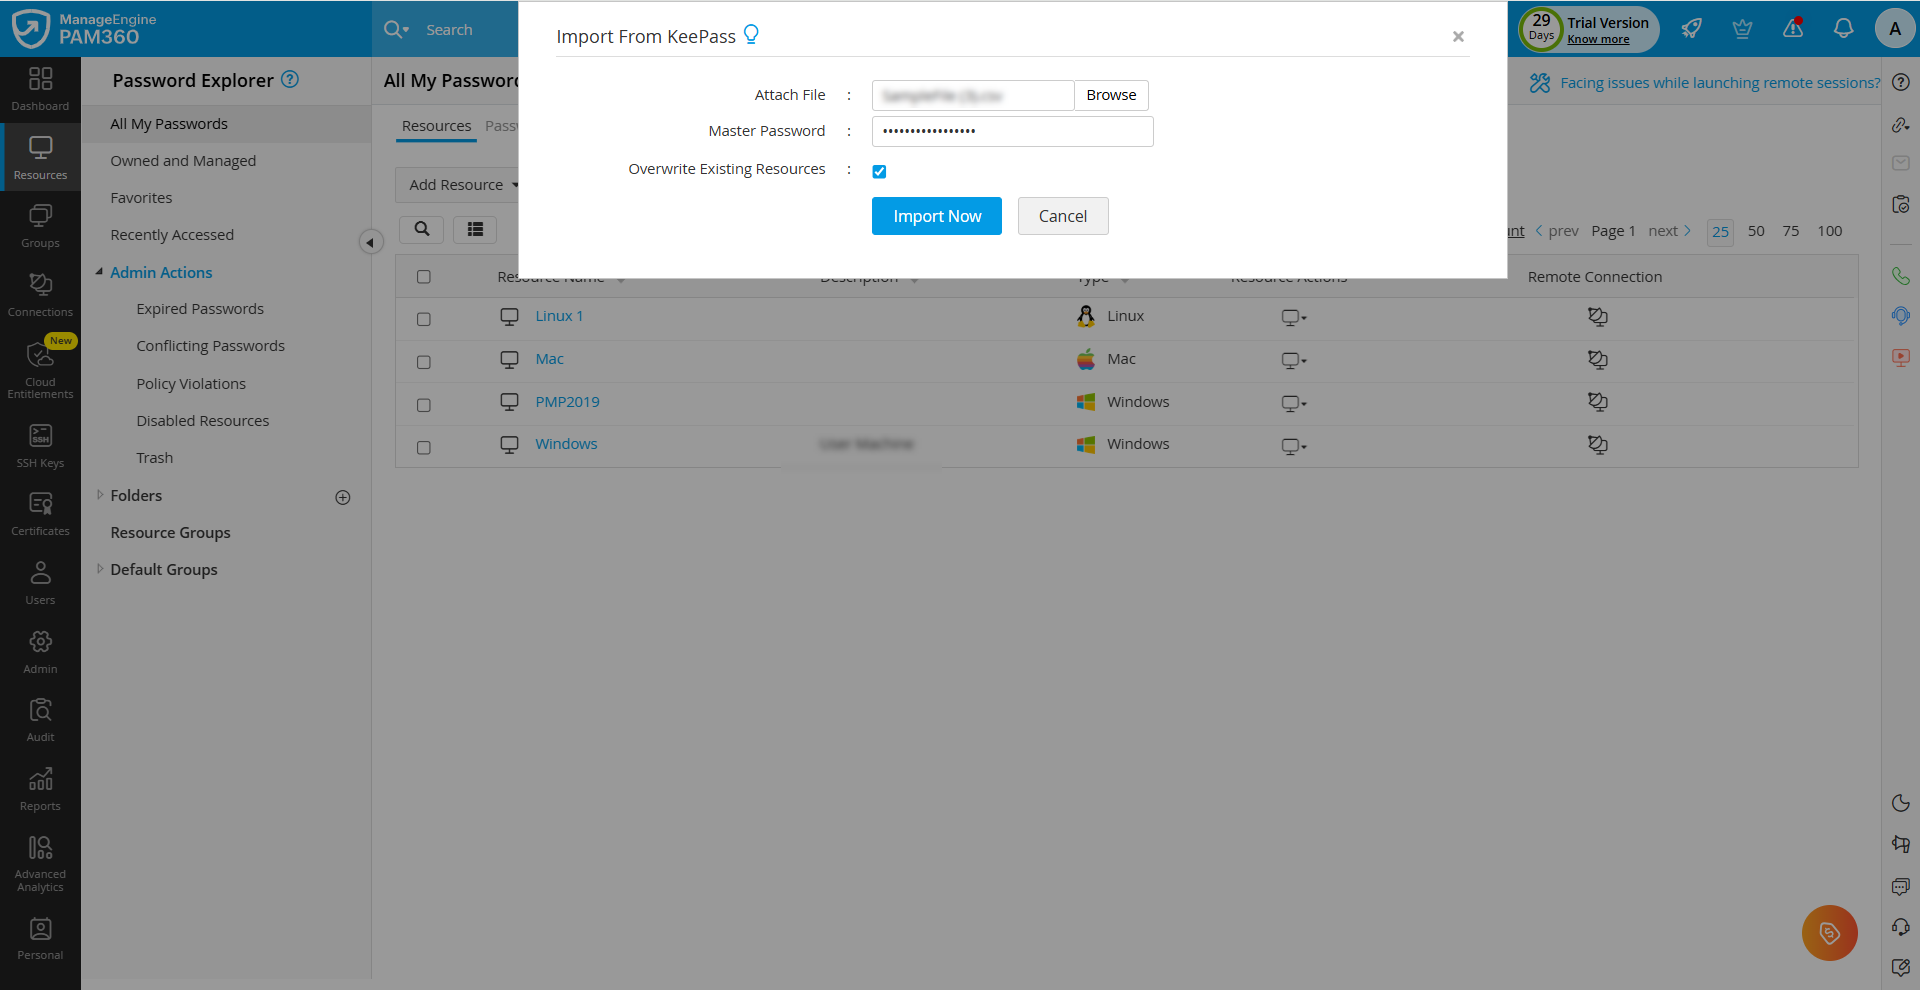
Task: Add a new folder with plus icon
Action: coord(343,497)
